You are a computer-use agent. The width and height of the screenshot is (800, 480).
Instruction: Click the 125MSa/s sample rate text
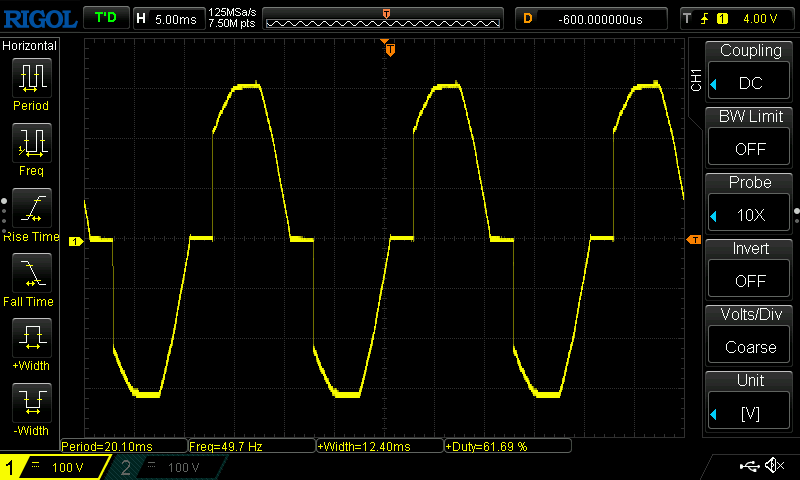pos(233,13)
